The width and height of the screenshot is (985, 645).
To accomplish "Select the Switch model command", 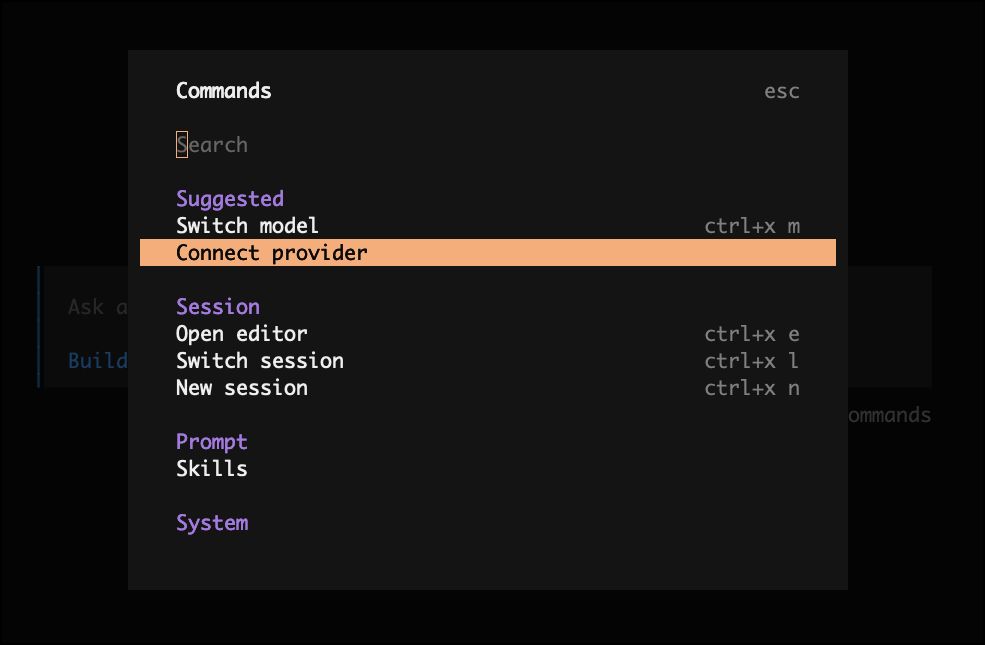I will [247, 226].
